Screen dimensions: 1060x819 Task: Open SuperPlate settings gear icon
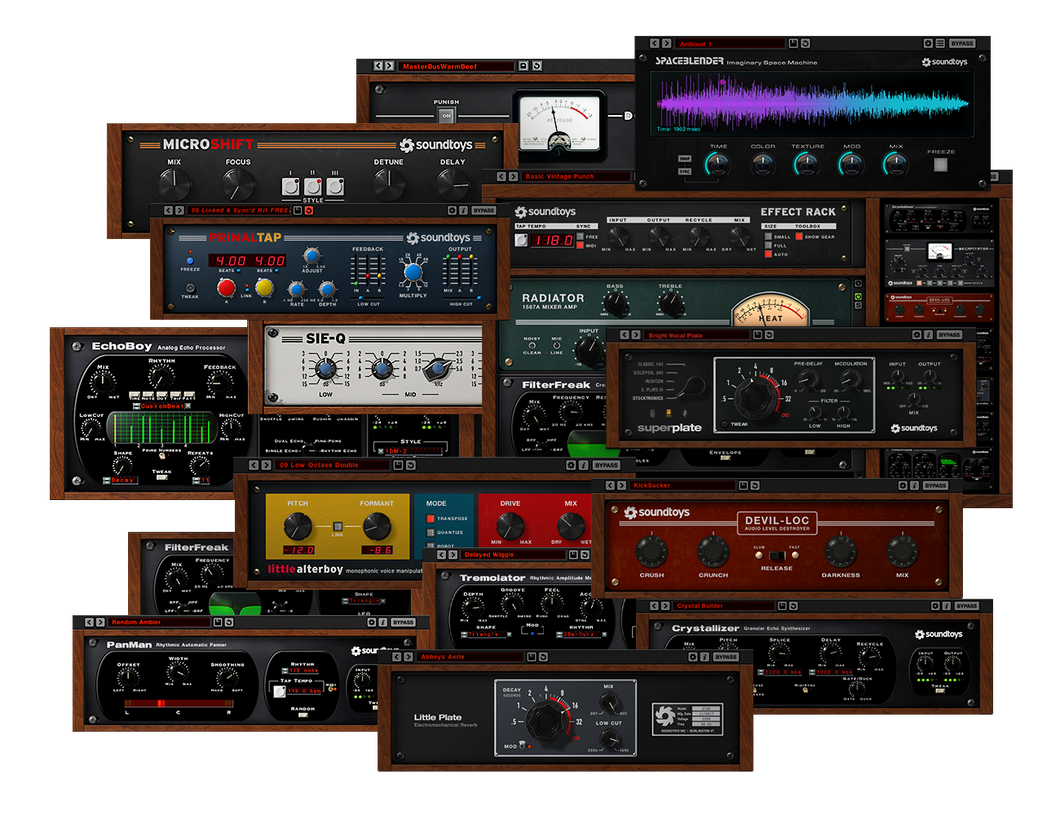(917, 334)
